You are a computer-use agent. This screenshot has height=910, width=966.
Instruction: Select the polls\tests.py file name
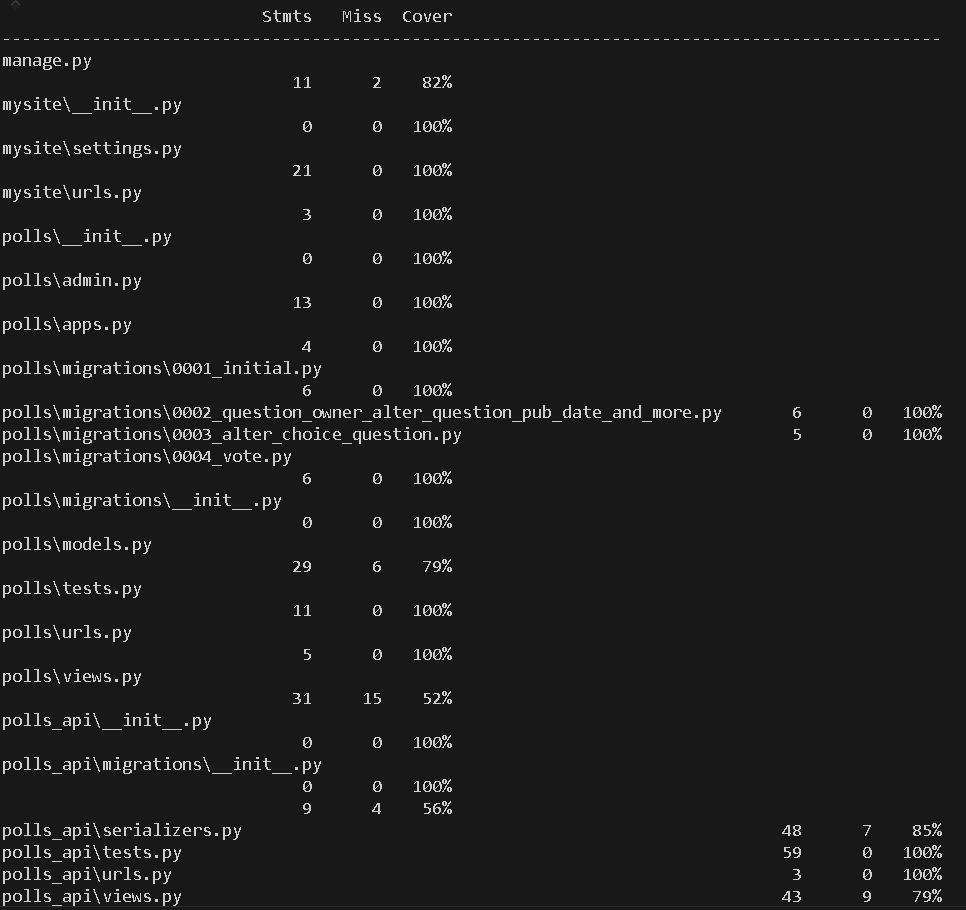point(72,589)
